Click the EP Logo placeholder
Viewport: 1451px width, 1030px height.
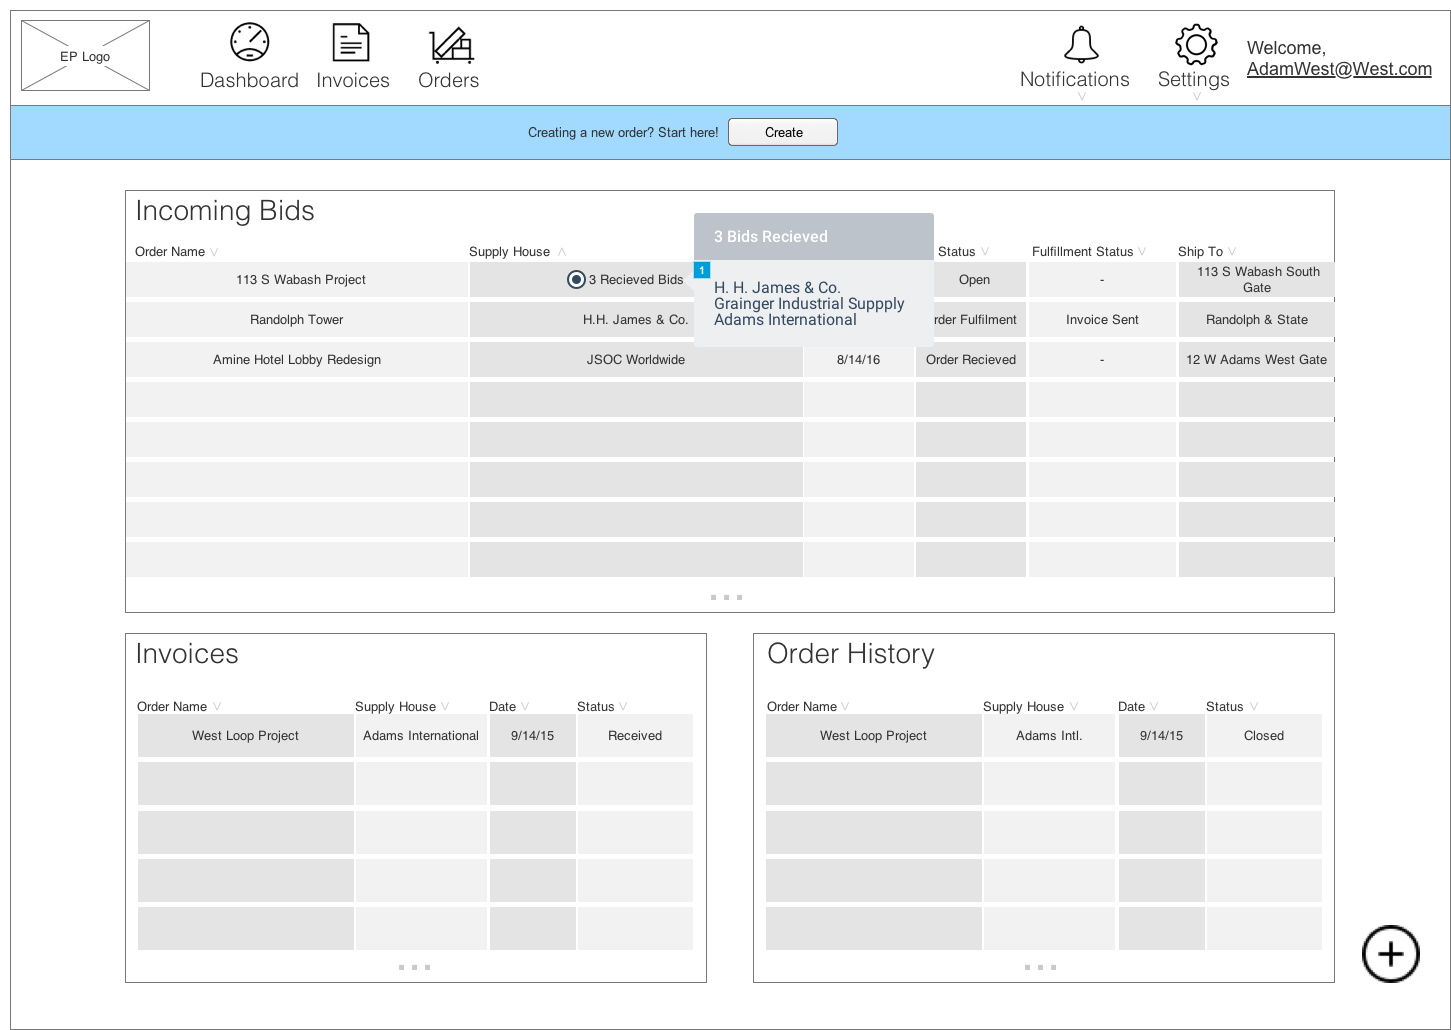[85, 56]
